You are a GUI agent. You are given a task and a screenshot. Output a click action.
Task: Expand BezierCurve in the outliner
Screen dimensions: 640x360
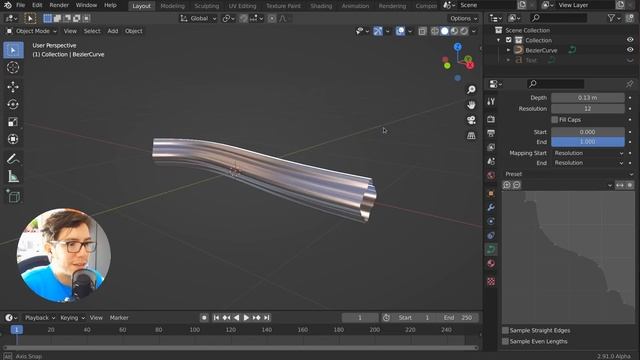509,50
